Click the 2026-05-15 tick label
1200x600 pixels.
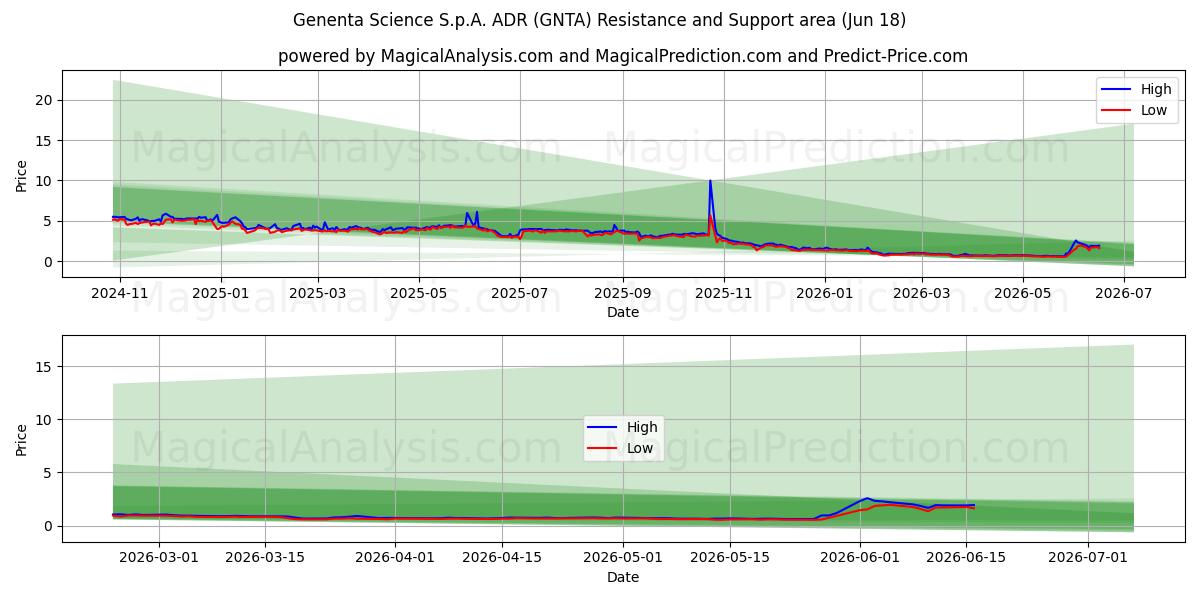(x=728, y=558)
